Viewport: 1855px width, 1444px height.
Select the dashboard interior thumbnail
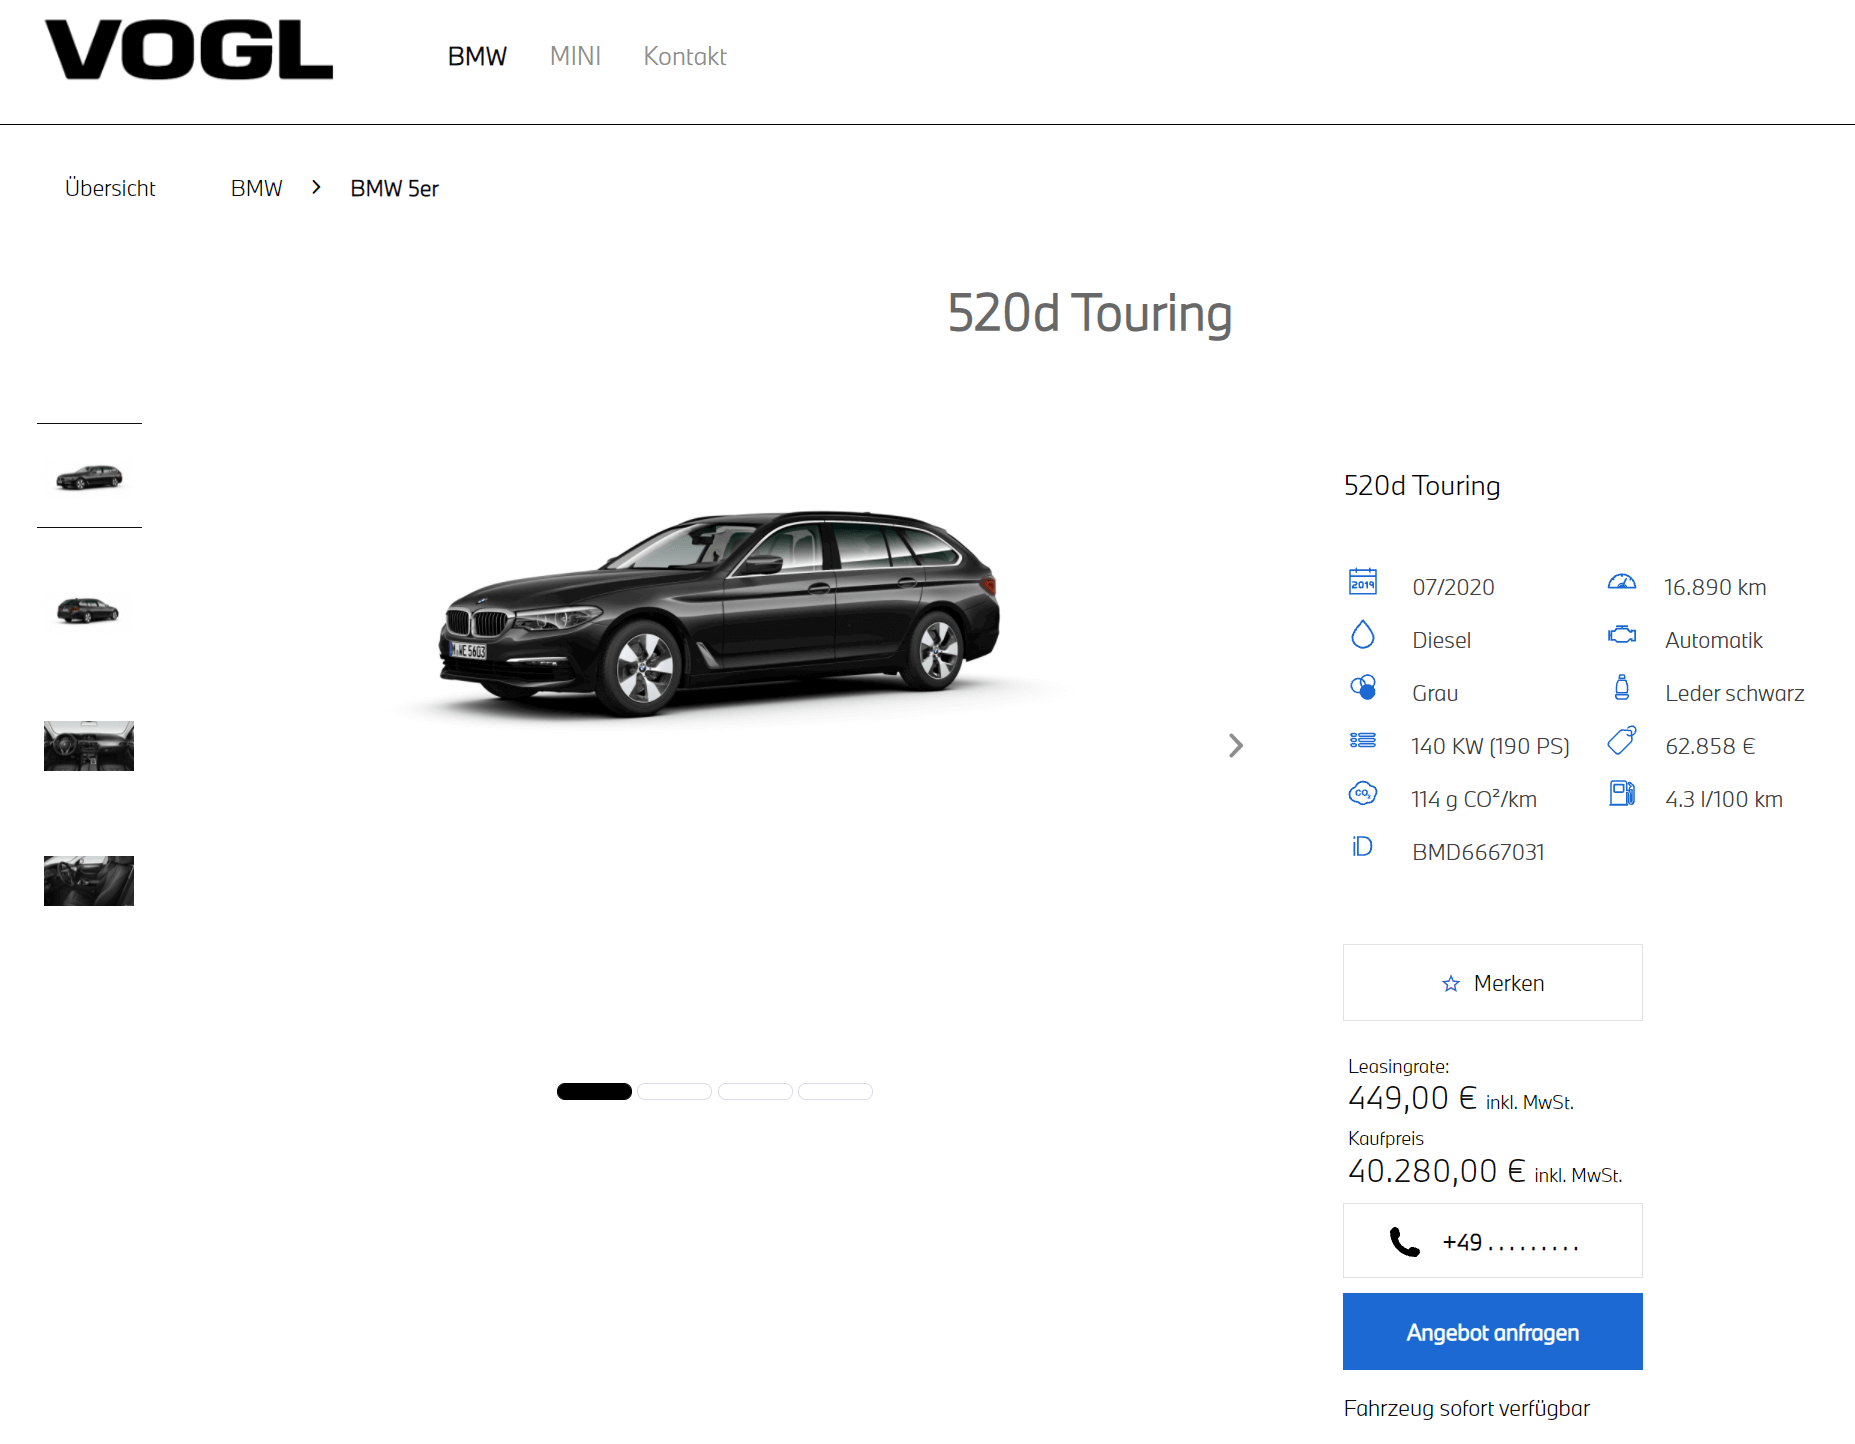(89, 746)
